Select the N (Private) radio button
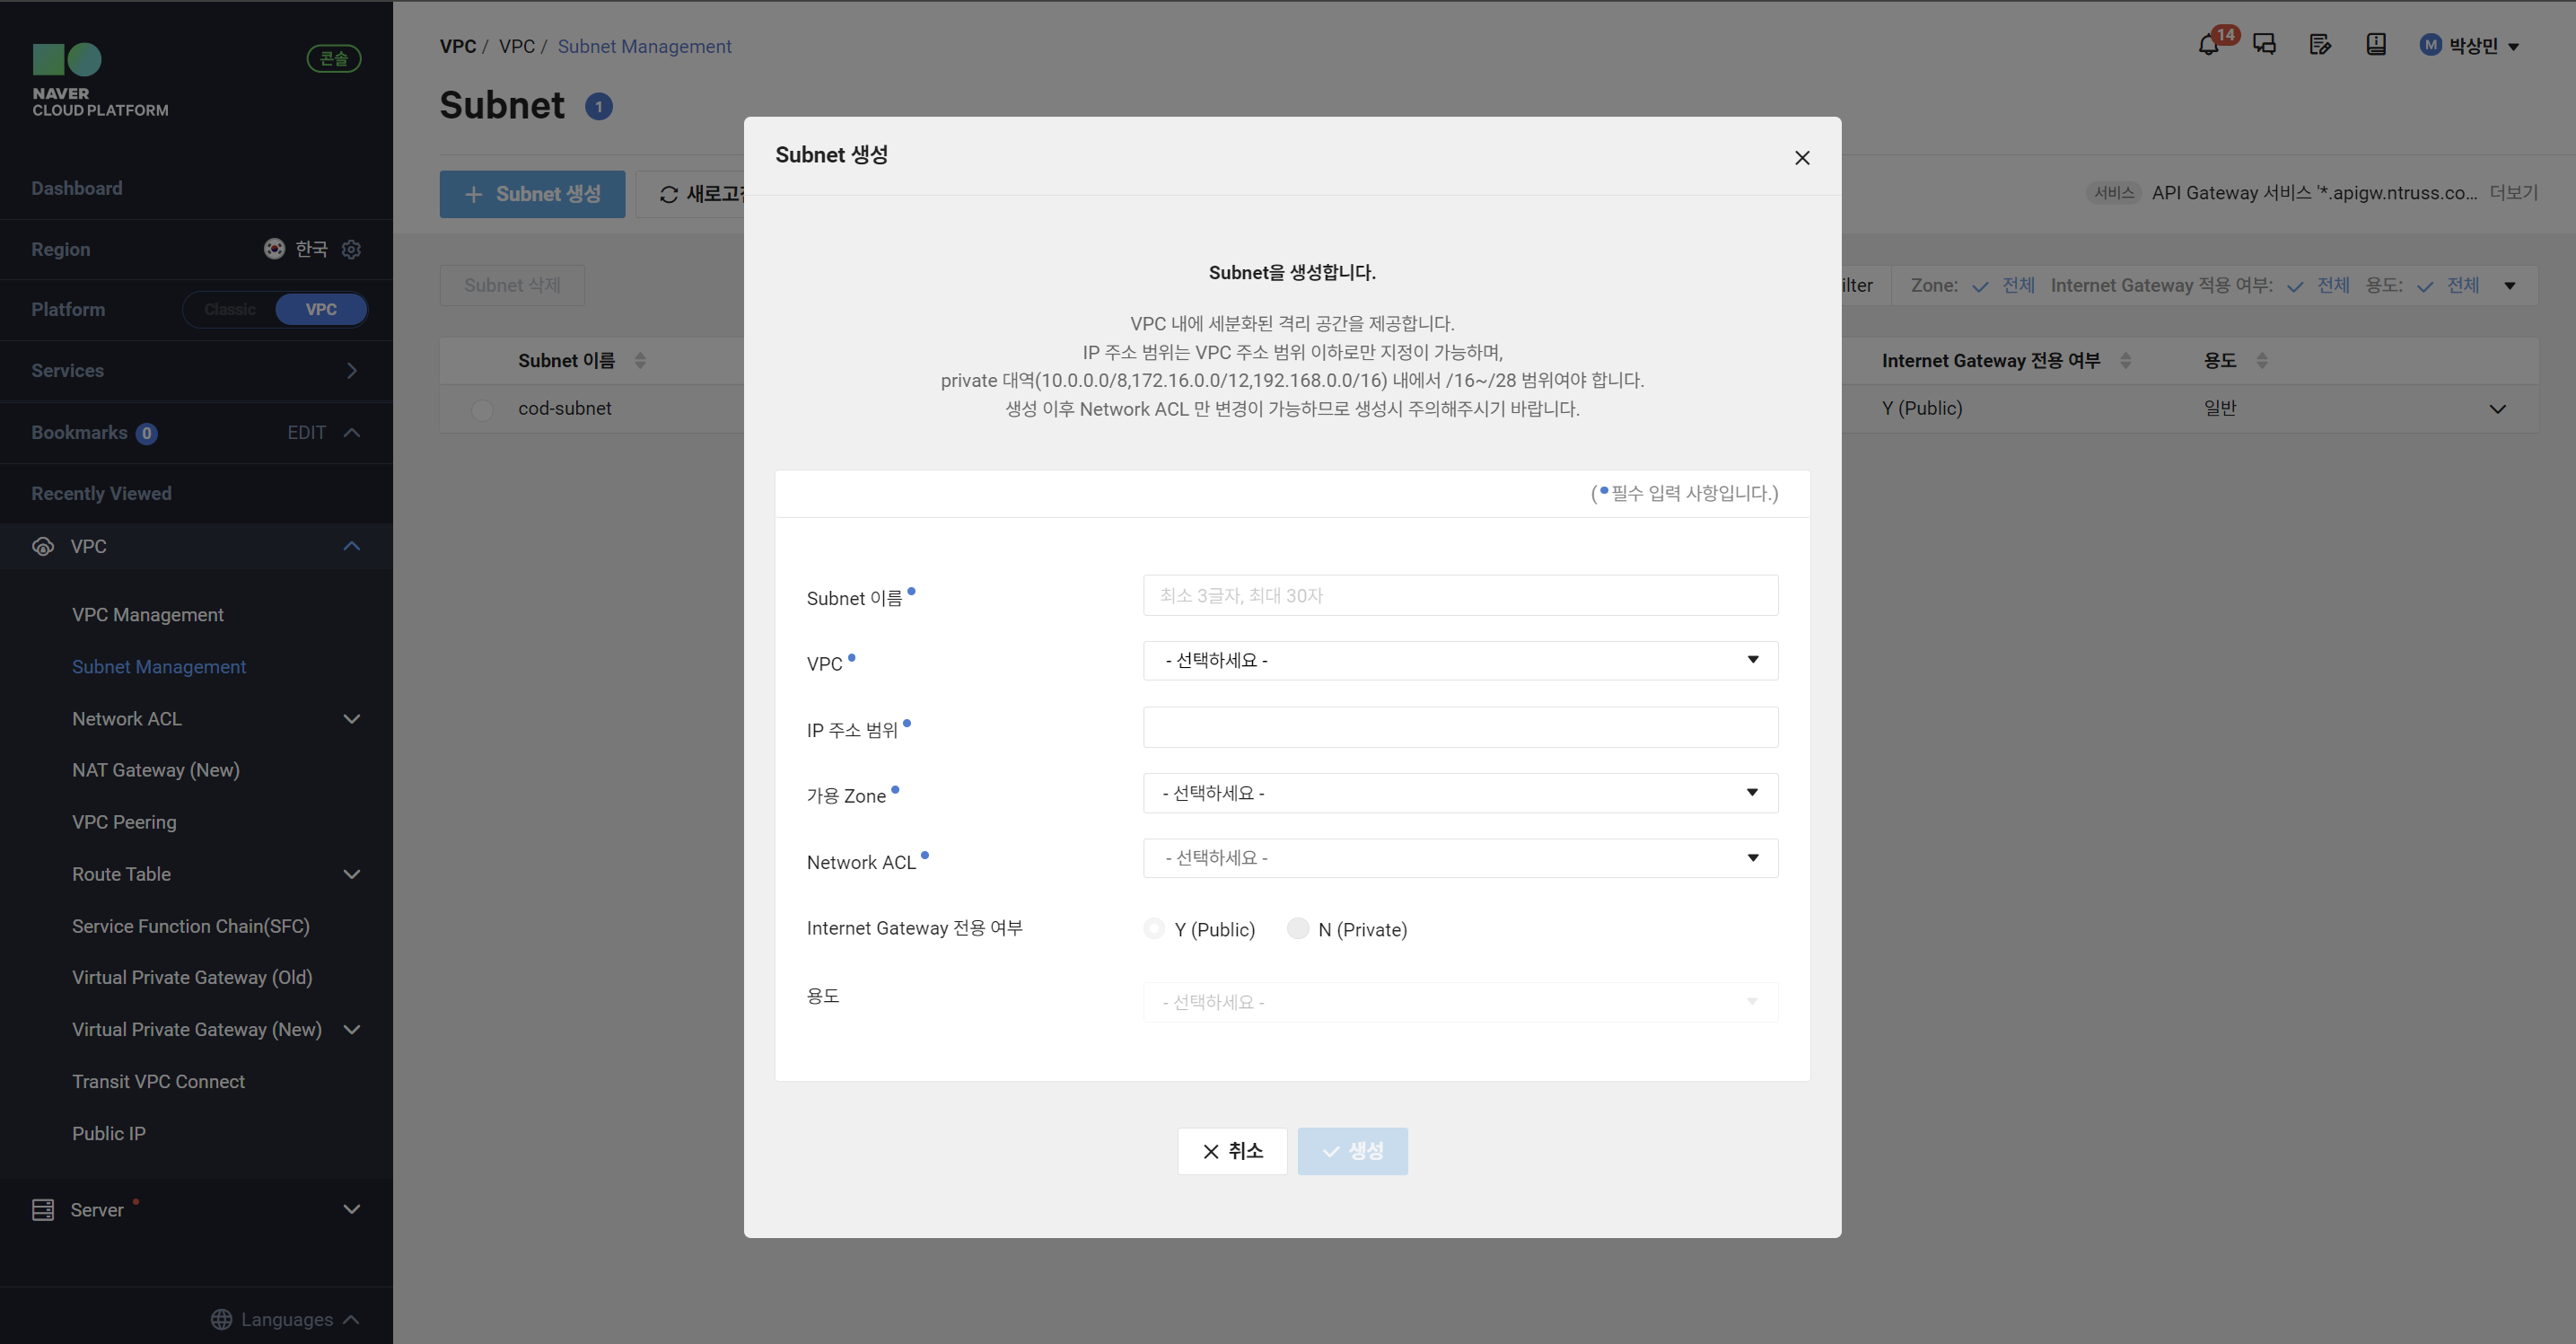Screen dimensions: 2576x1344 (x=1298, y=929)
